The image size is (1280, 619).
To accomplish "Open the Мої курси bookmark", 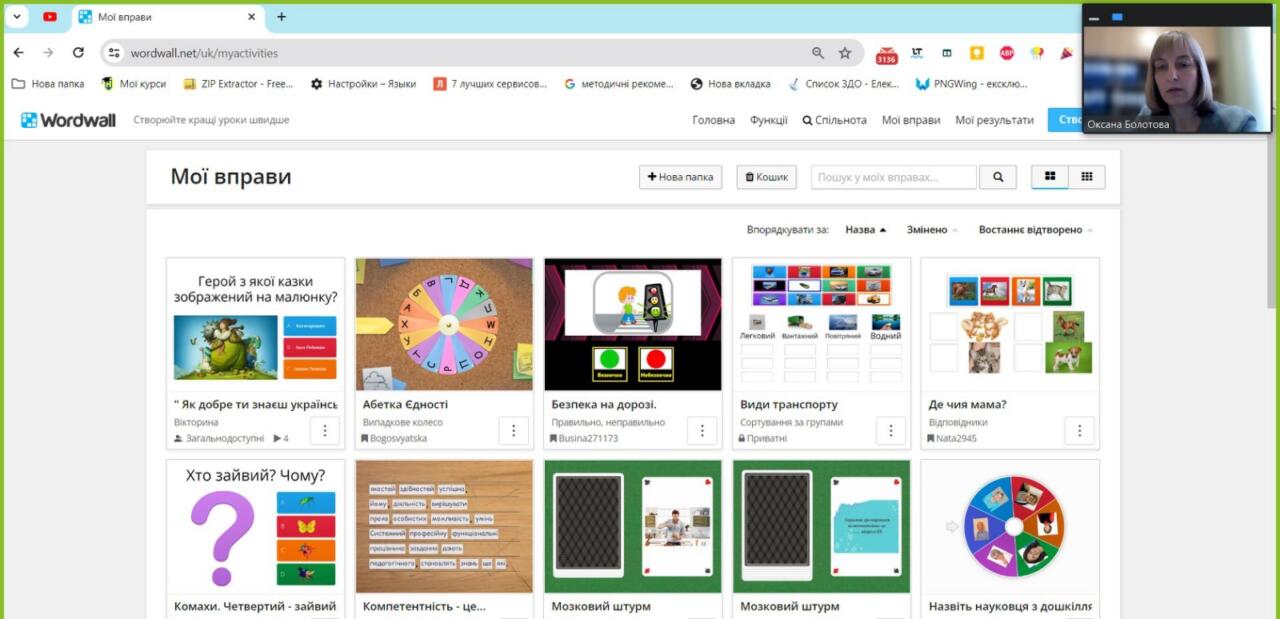I will (134, 84).
